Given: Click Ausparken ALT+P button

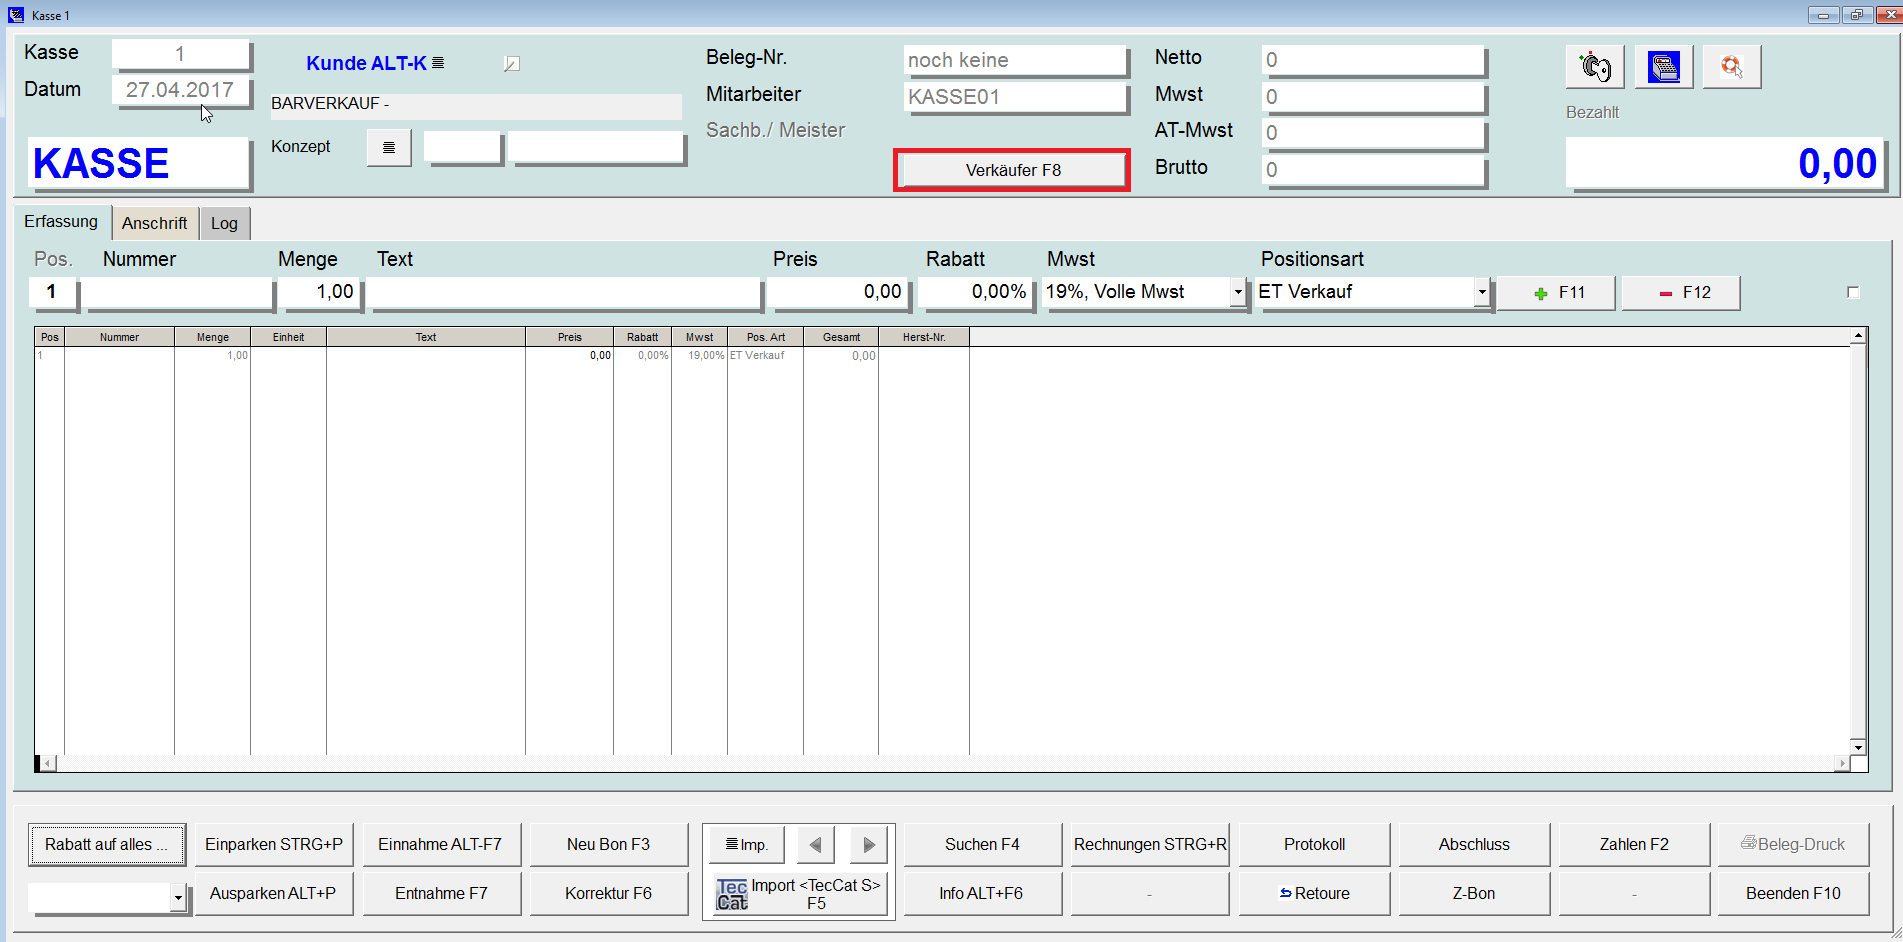Looking at the screenshot, I should (x=274, y=894).
